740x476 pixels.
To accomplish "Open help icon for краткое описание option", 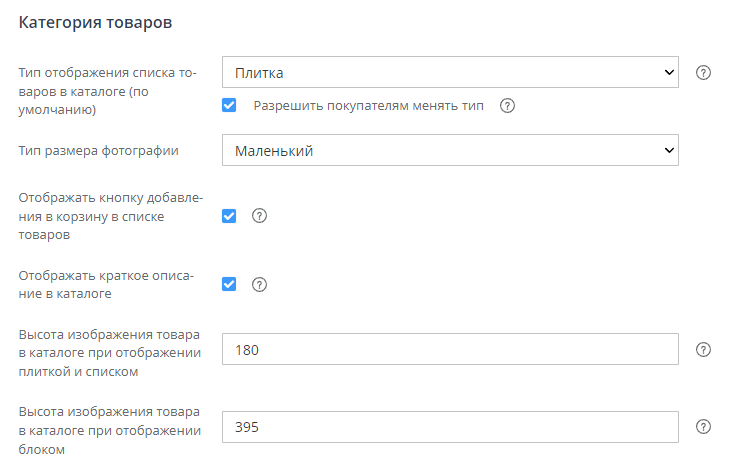I will [x=259, y=284].
